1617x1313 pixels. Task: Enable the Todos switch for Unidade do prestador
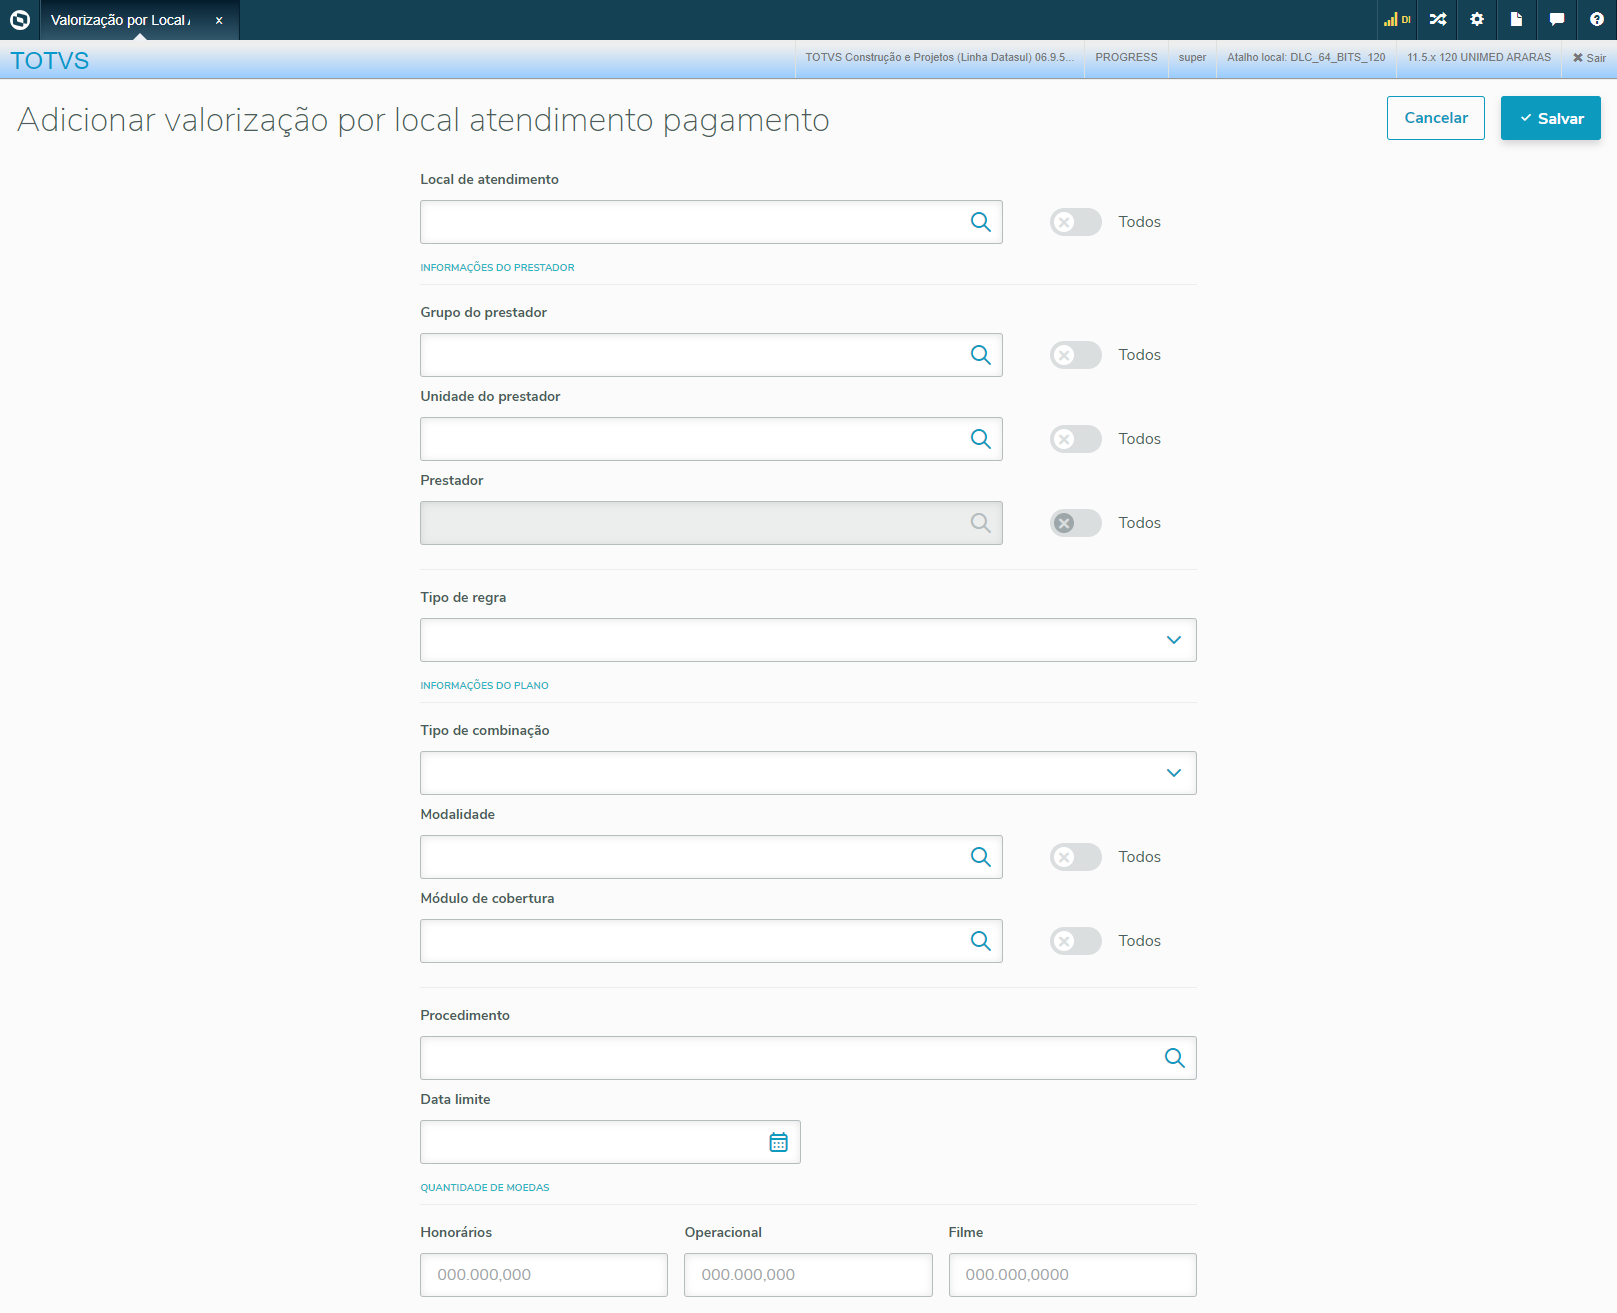[1075, 439]
